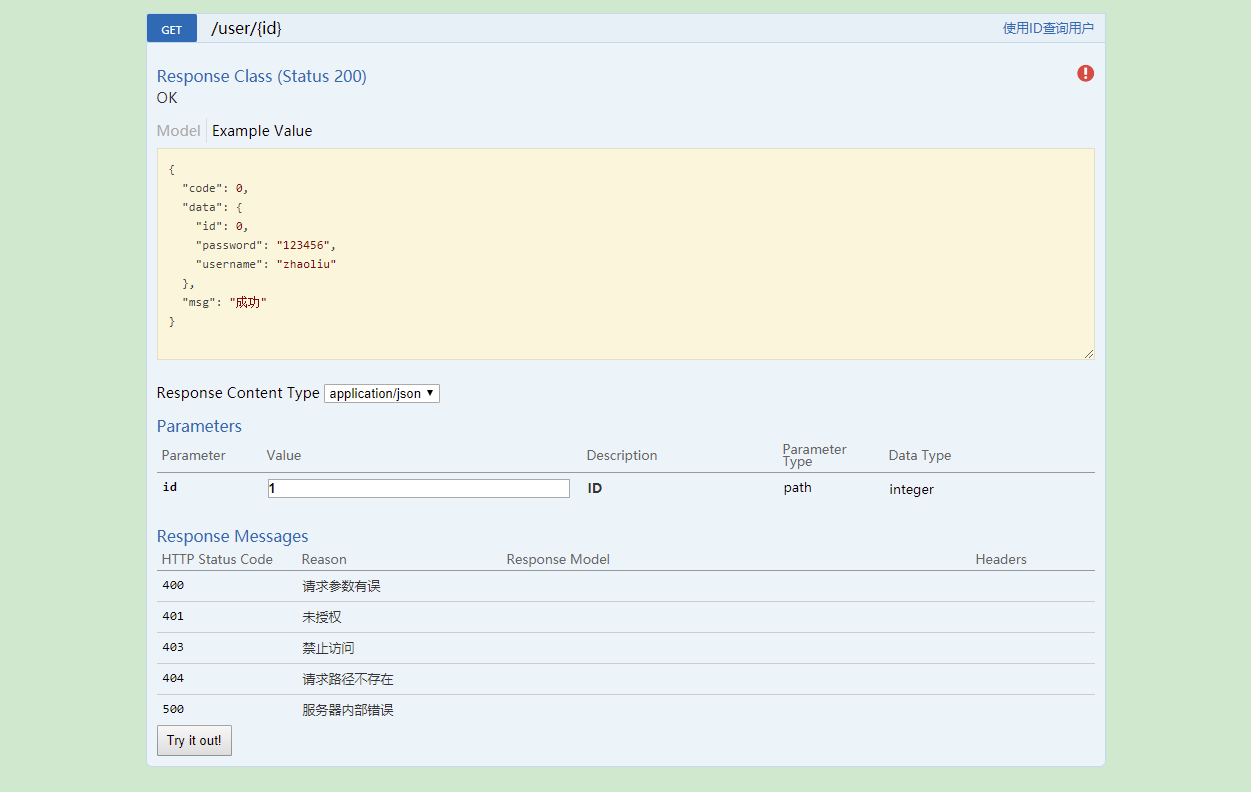Click the 403 status code cell
The width and height of the screenshot is (1251, 792).
coord(173,647)
